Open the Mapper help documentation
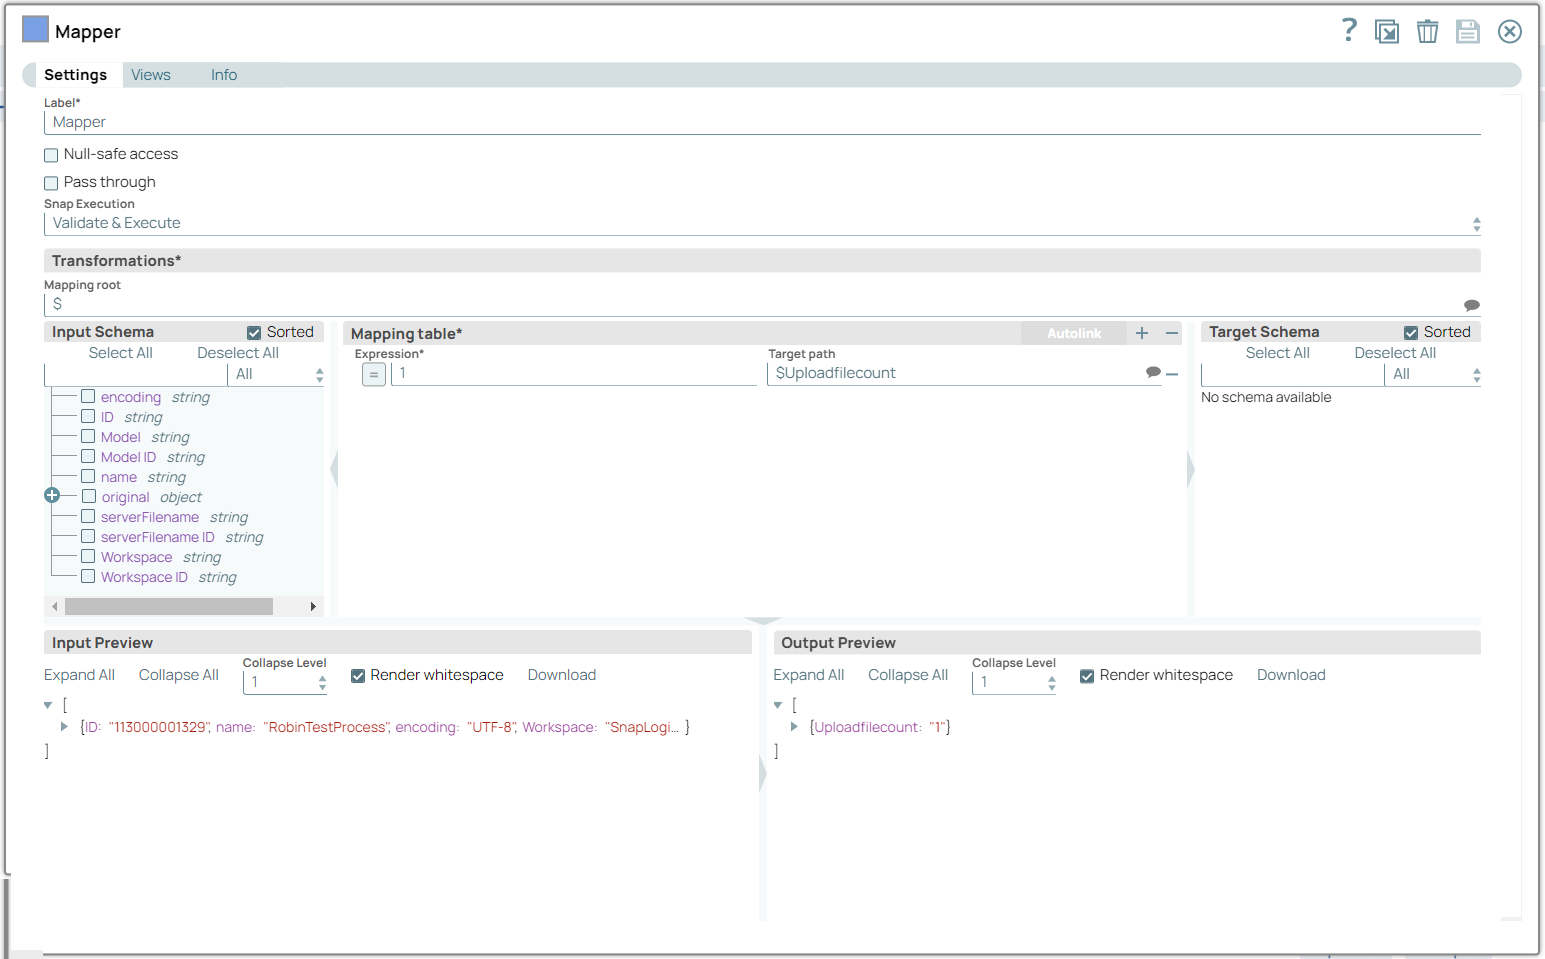The image size is (1545, 959). click(1349, 30)
